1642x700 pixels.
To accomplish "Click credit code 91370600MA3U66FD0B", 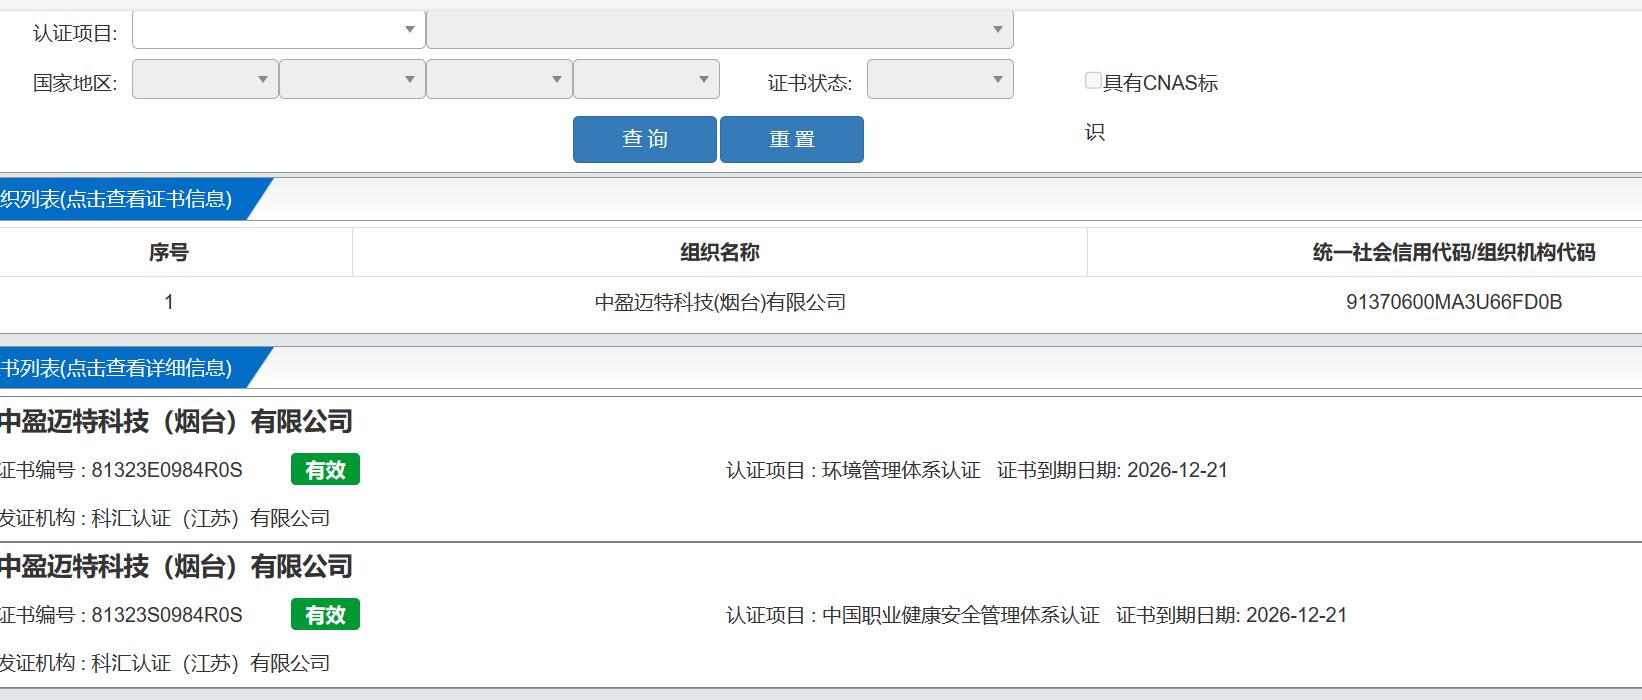I will click(x=1454, y=302).
